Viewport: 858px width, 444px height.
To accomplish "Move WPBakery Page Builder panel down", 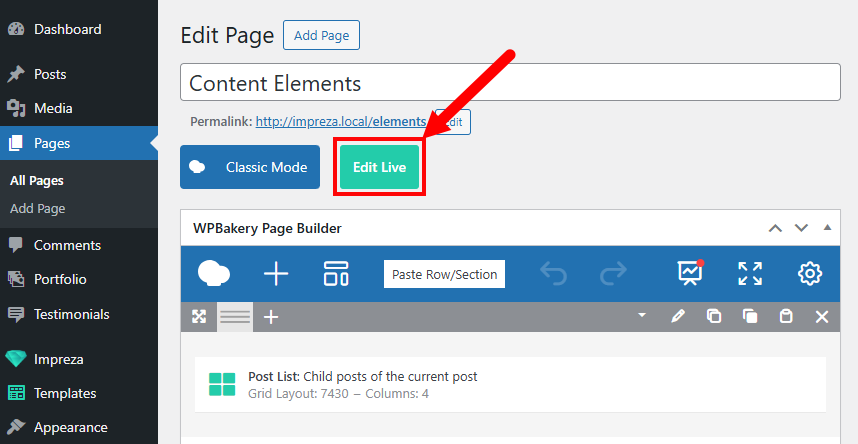I will tap(801, 228).
